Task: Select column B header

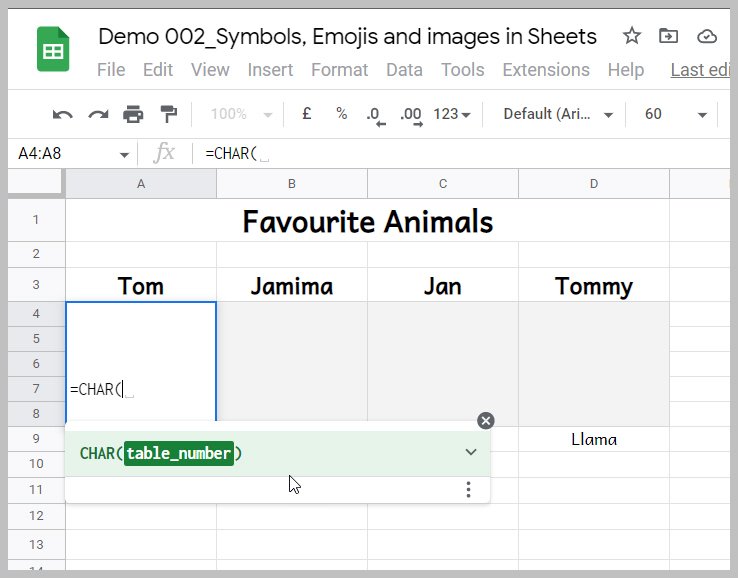Action: pos(292,184)
